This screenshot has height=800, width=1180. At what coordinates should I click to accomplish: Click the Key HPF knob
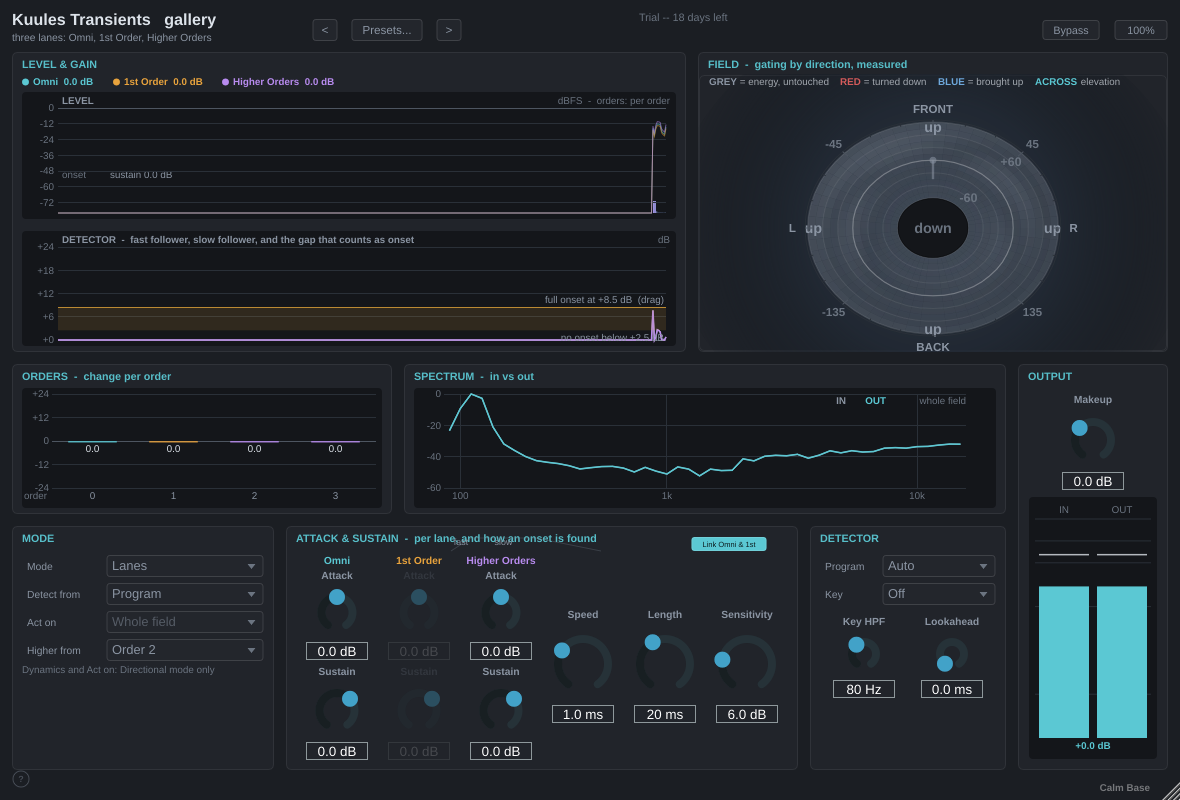(863, 653)
